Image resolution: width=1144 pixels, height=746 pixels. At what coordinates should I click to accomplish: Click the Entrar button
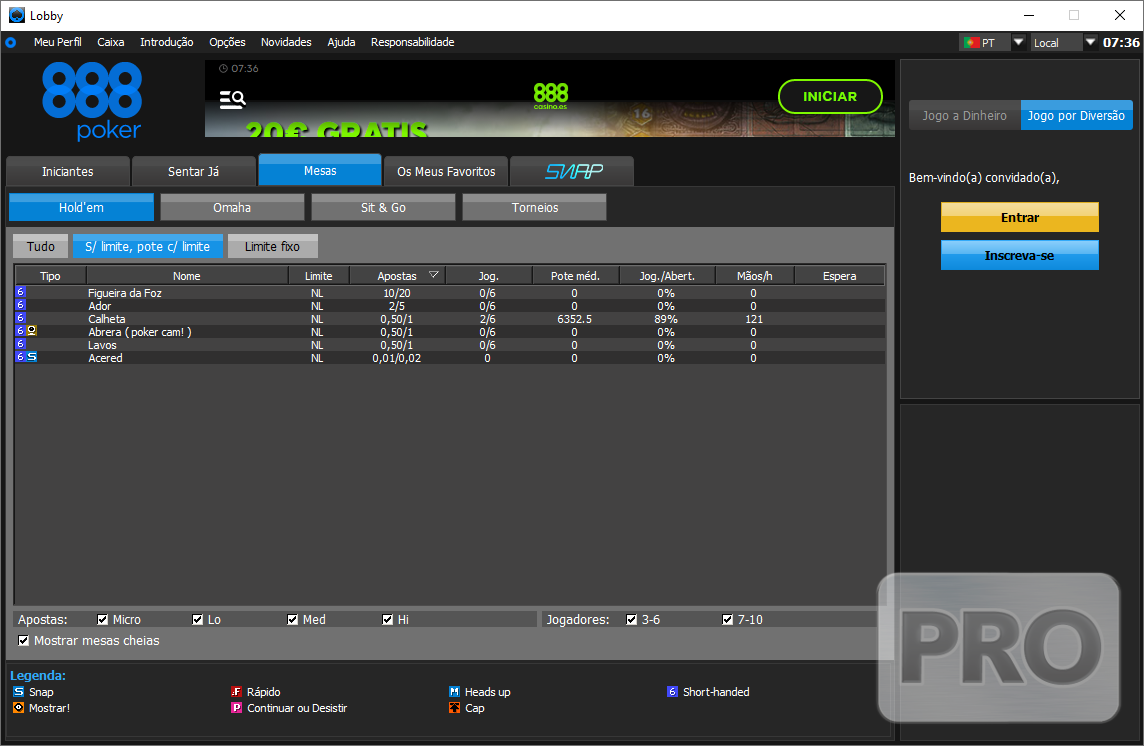pos(1019,218)
